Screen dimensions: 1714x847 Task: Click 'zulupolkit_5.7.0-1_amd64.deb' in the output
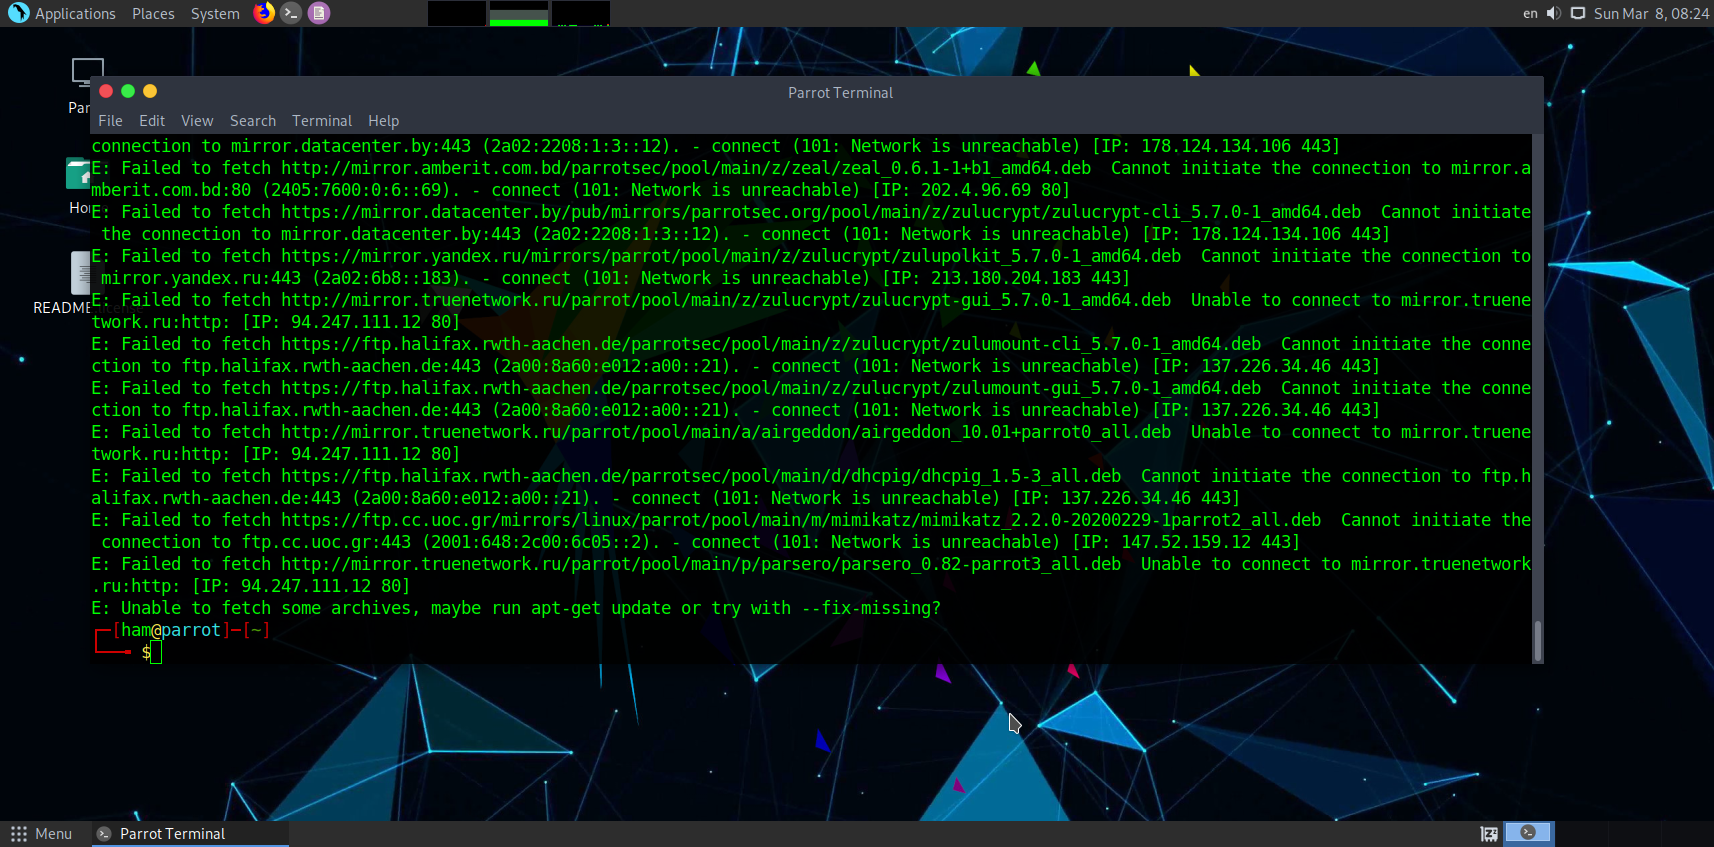click(1041, 256)
